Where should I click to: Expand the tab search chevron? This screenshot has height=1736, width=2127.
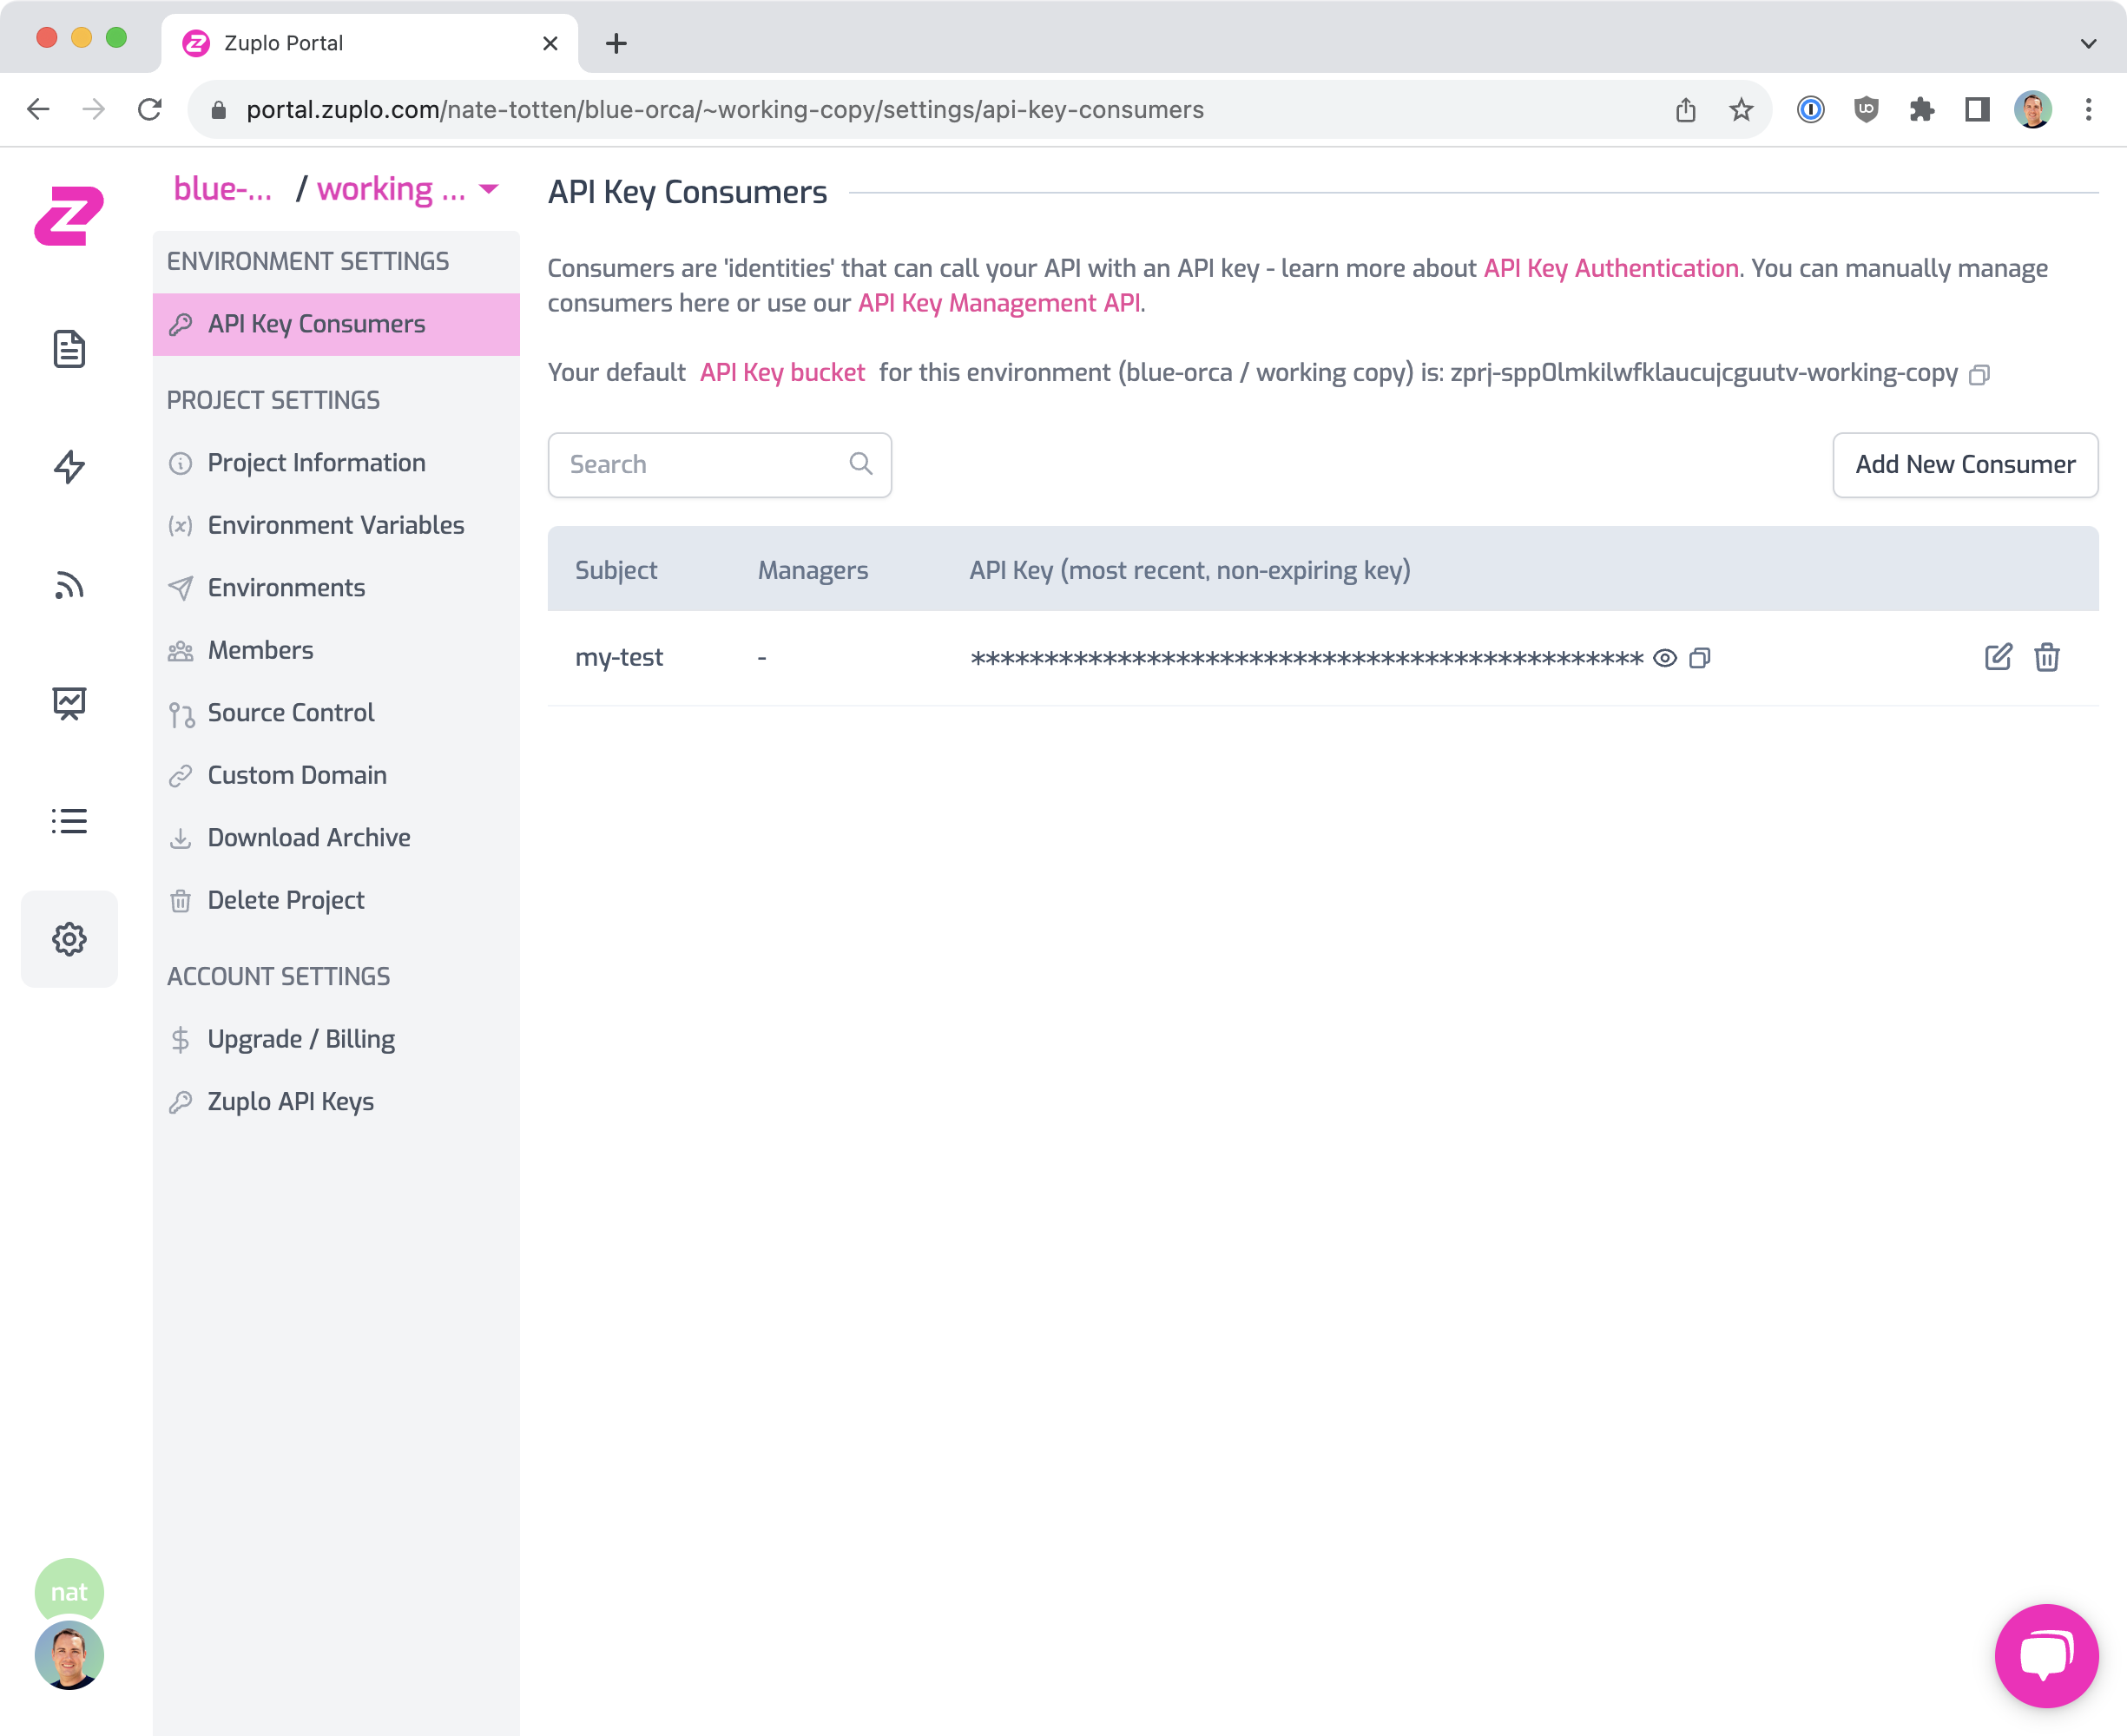tap(2088, 43)
